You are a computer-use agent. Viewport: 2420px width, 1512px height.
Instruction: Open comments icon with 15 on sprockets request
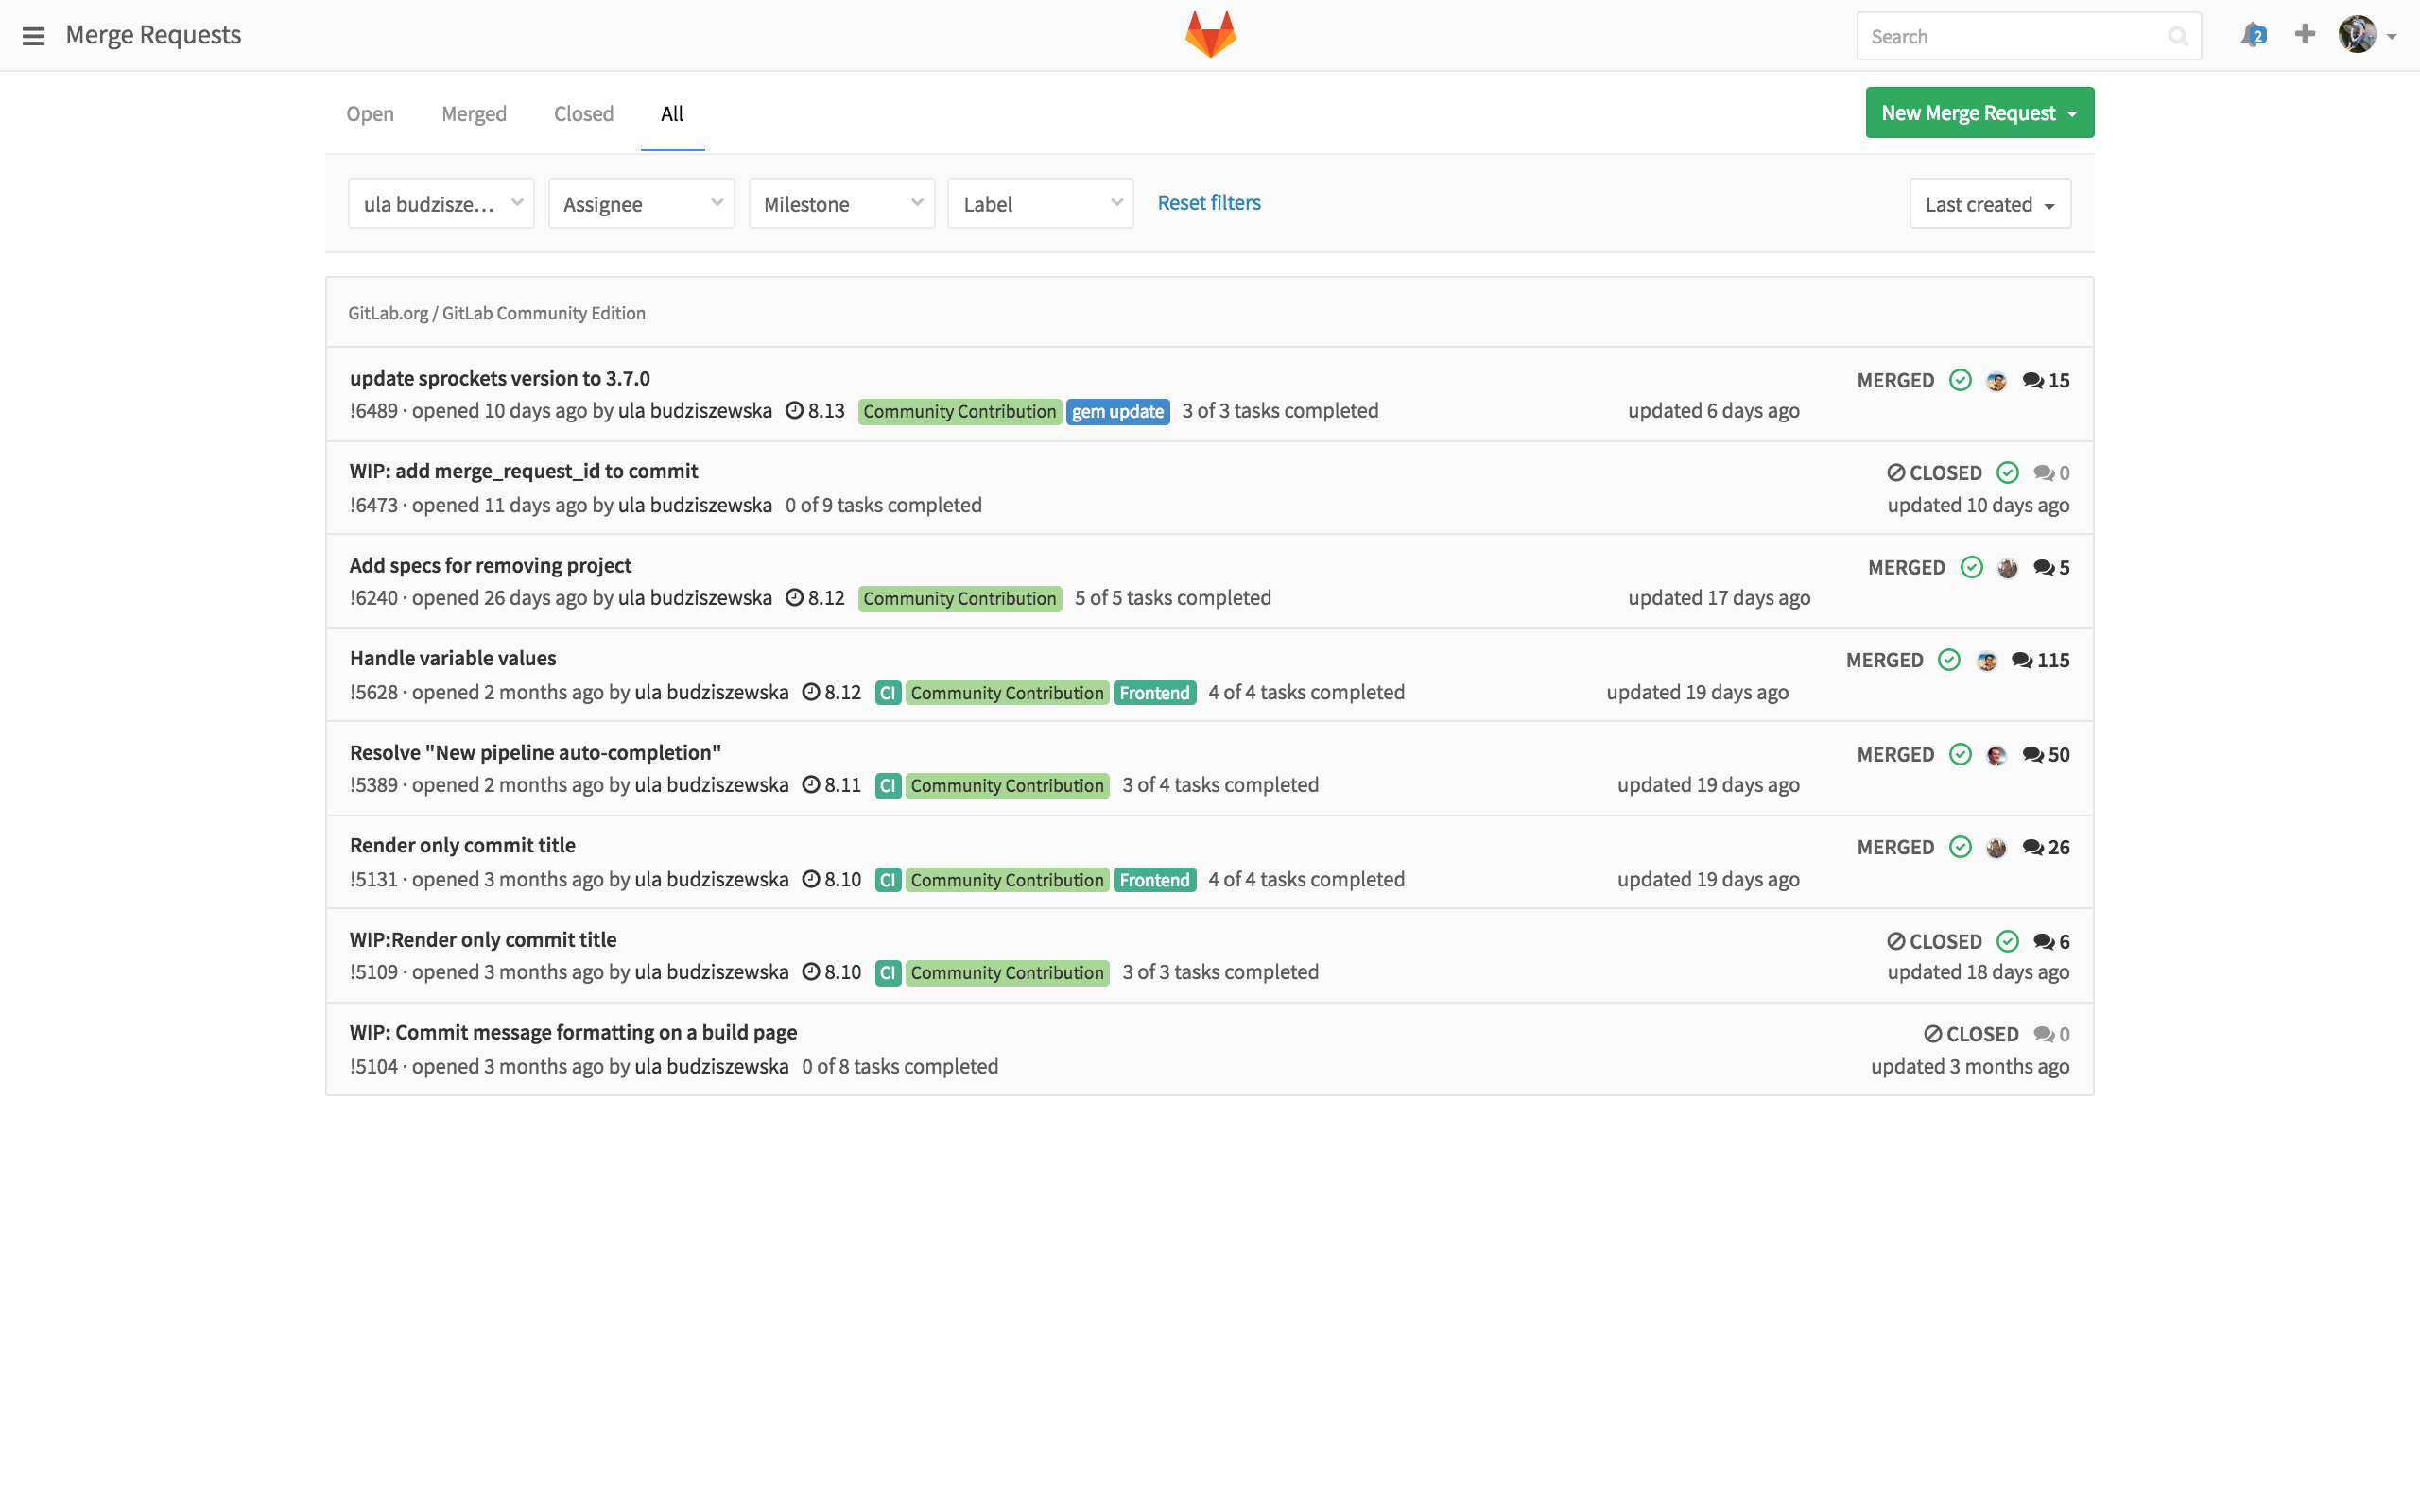coord(2046,380)
